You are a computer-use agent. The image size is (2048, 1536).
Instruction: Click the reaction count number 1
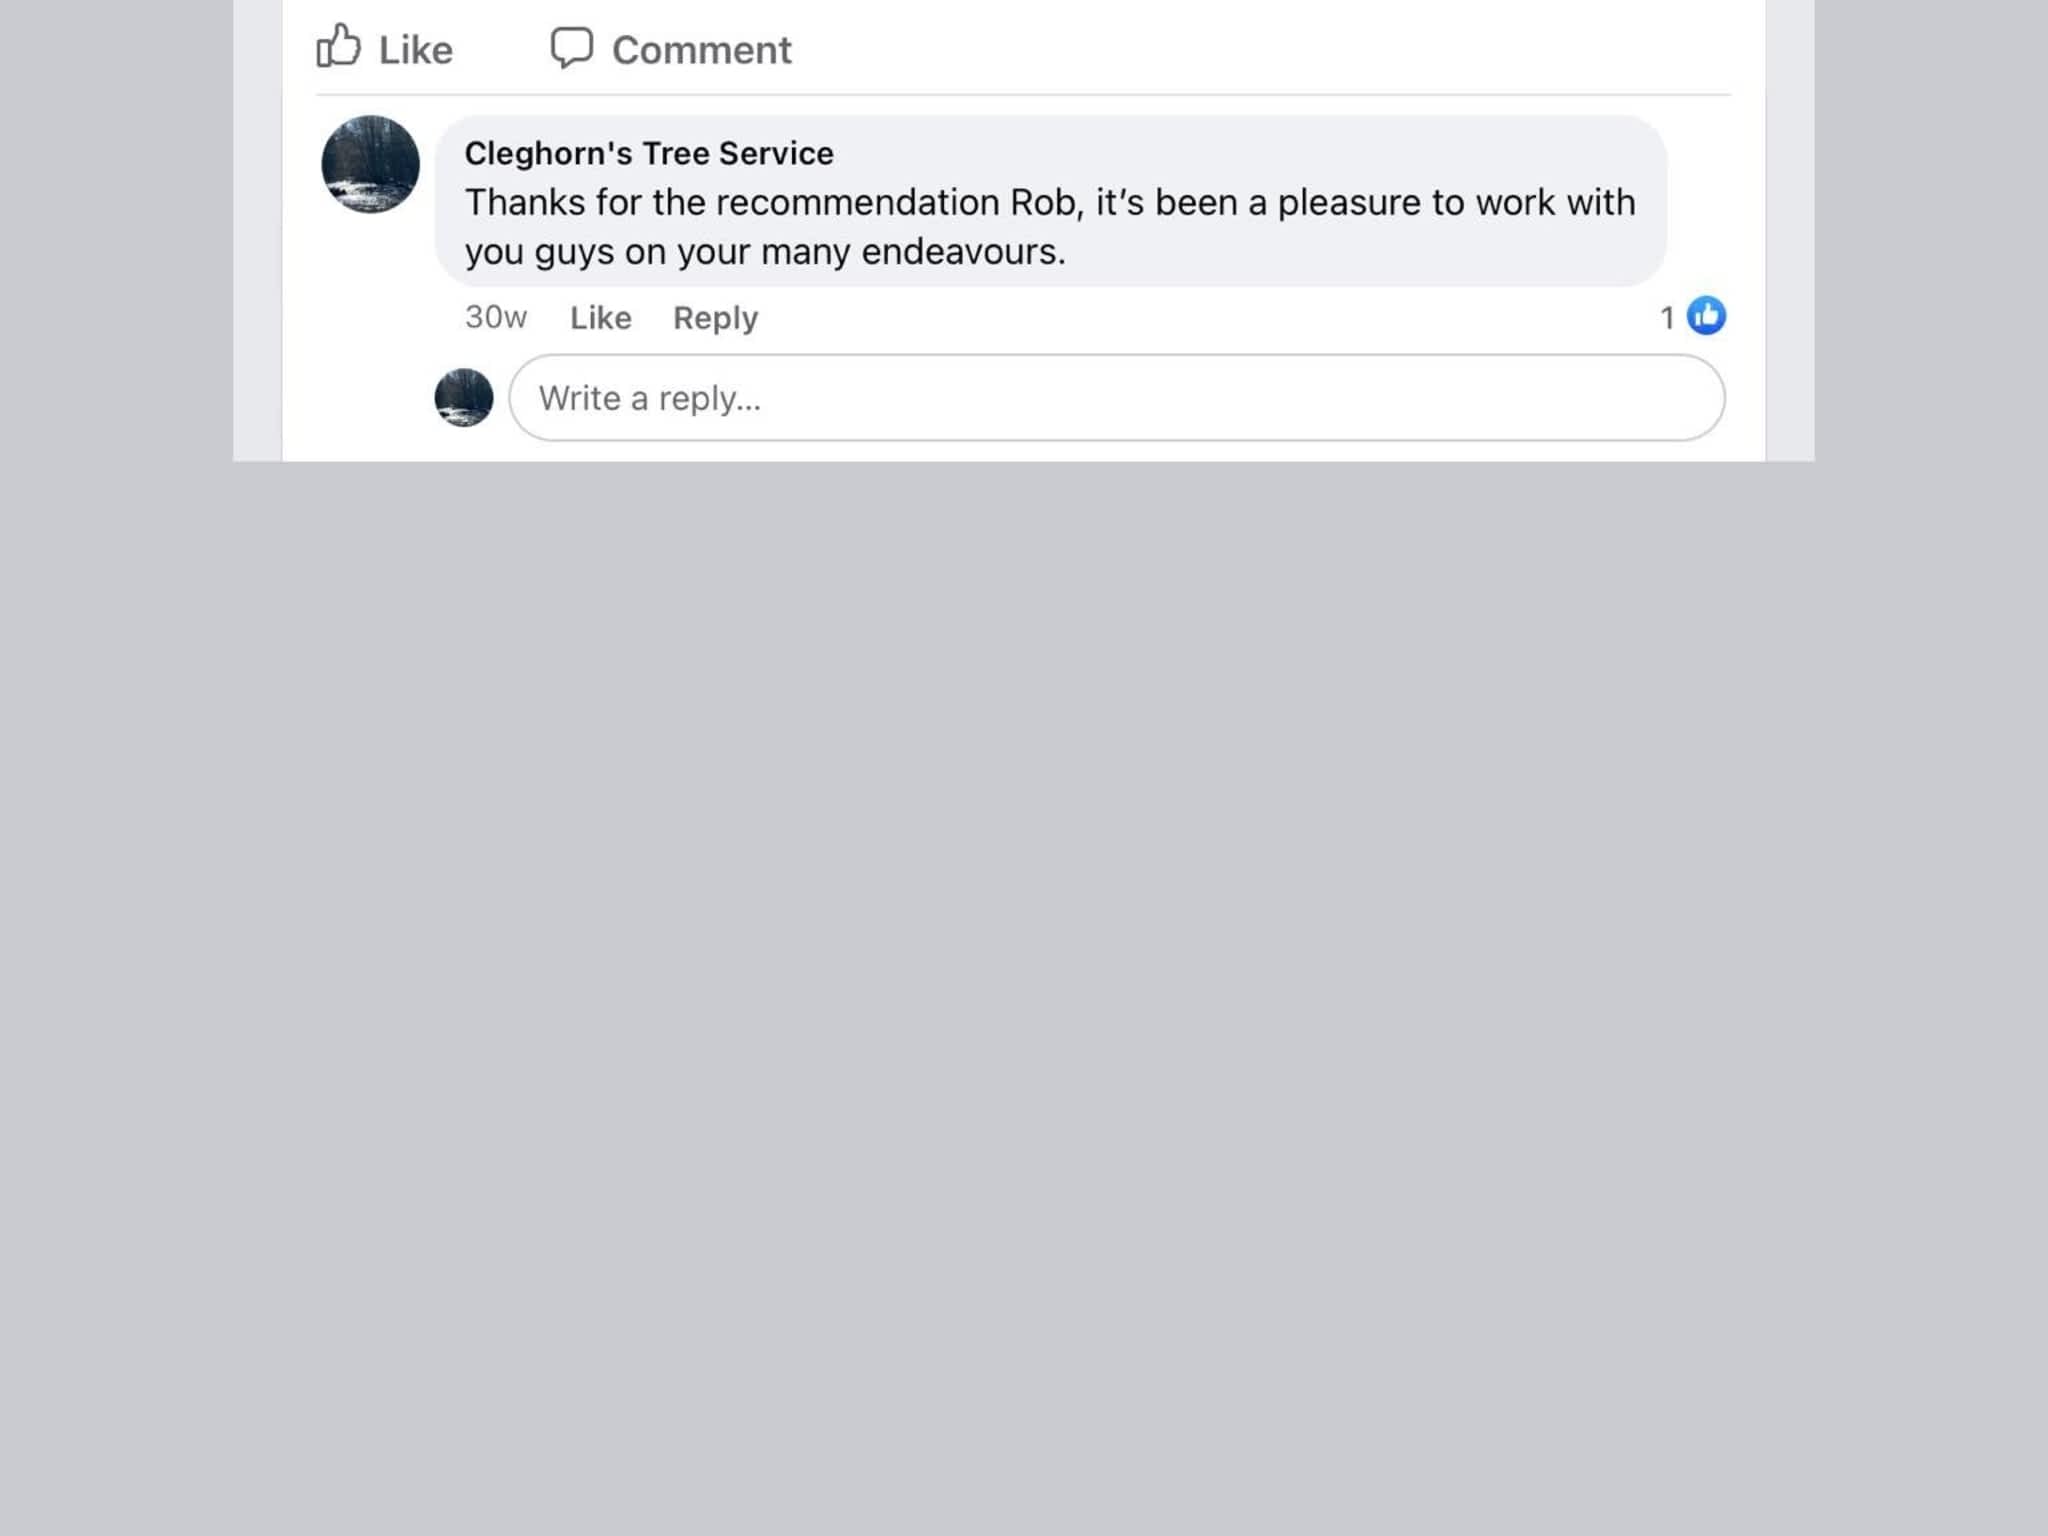[1667, 318]
